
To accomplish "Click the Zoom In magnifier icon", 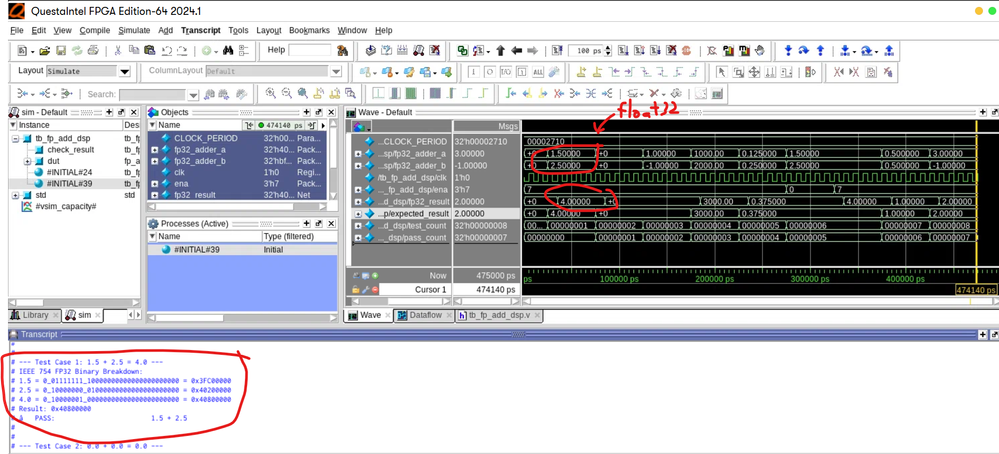I will 270,93.
